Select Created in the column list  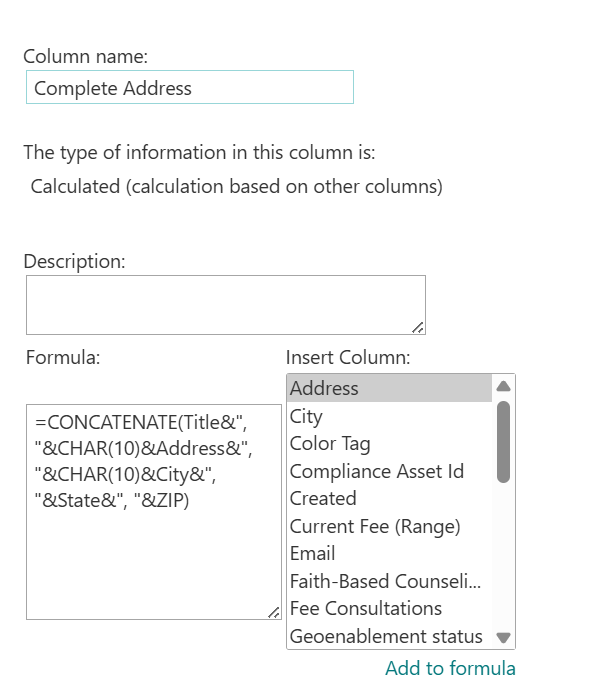coord(389,499)
